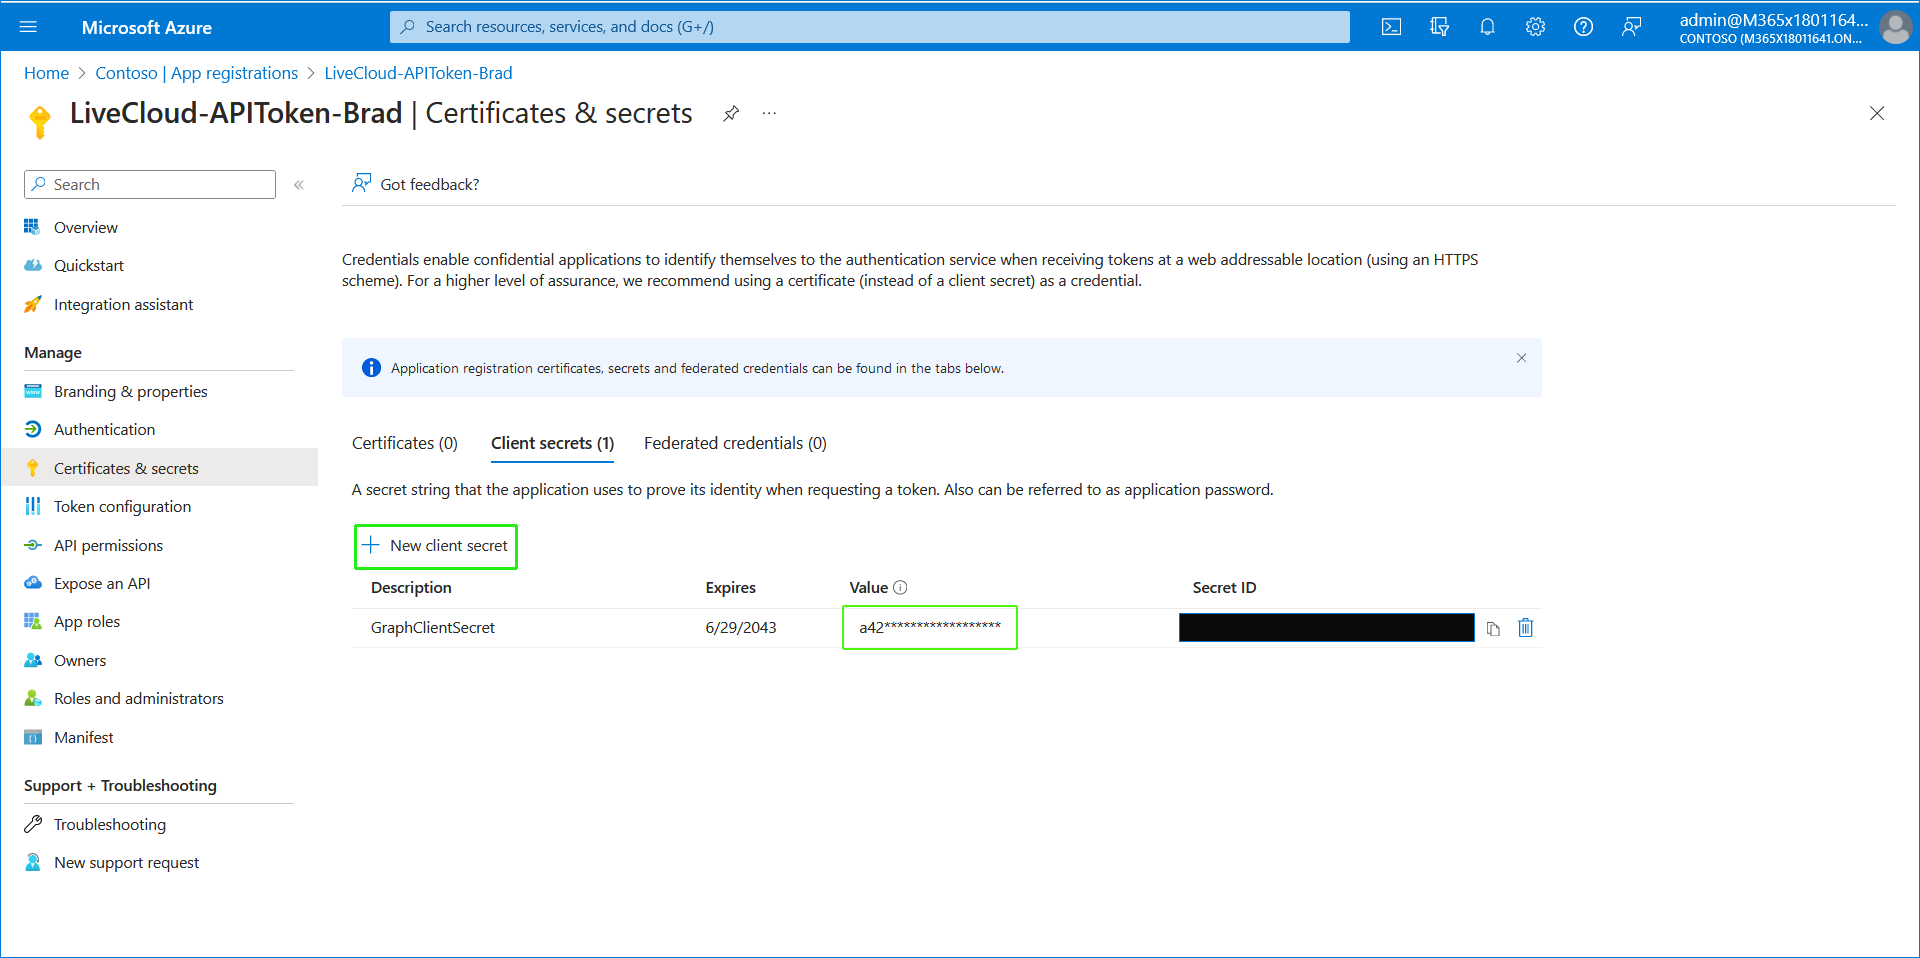The width and height of the screenshot is (1920, 958).
Task: Select the 6/29/2043 expiry date cell
Action: (x=741, y=628)
